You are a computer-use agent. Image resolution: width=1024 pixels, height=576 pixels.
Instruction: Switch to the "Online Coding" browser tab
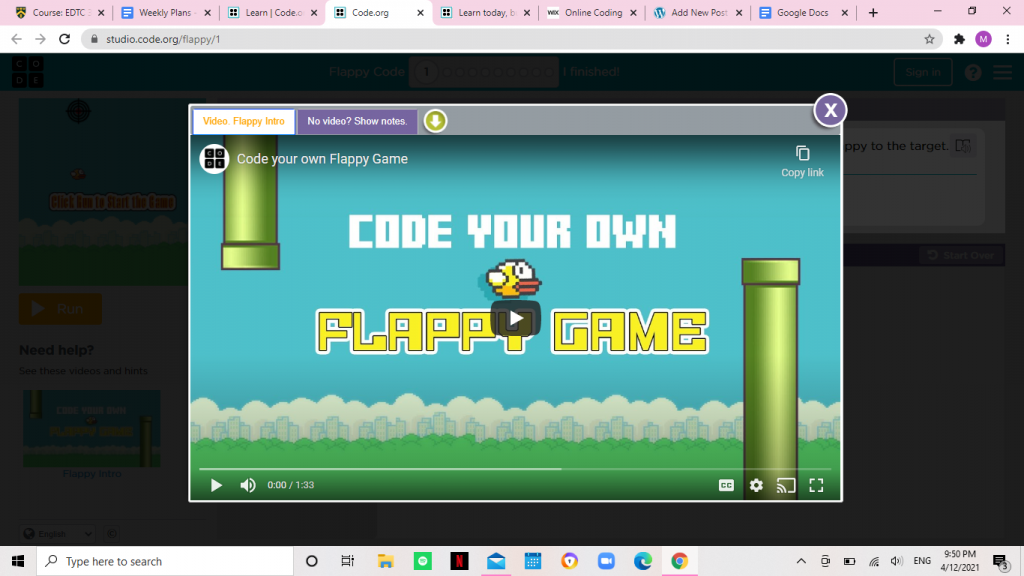click(591, 13)
